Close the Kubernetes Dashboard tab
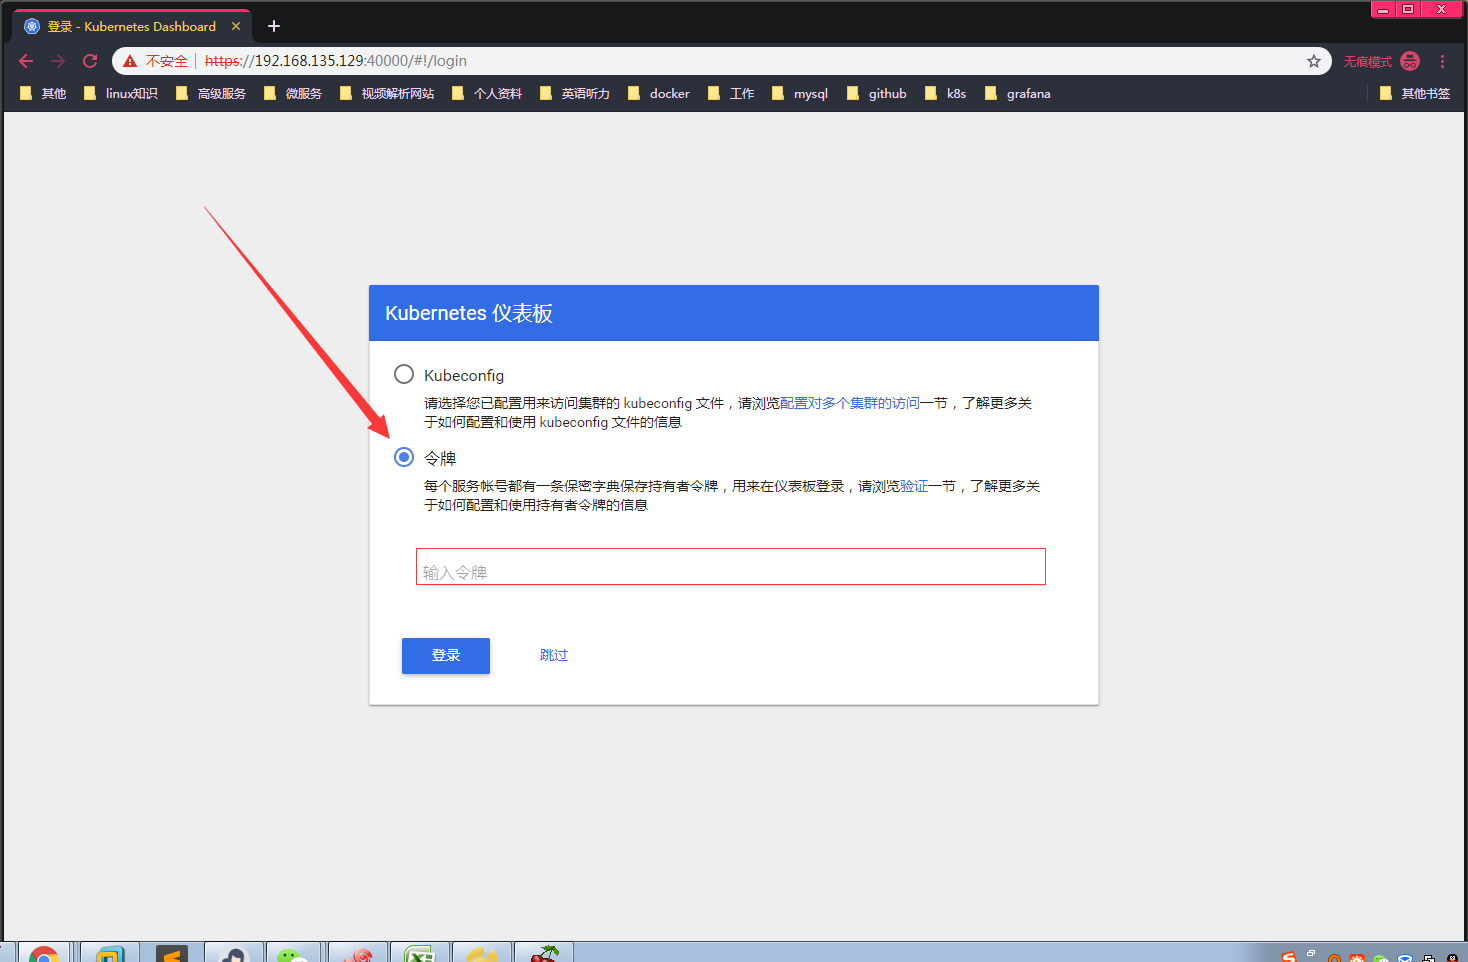The width and height of the screenshot is (1468, 962). point(236,26)
